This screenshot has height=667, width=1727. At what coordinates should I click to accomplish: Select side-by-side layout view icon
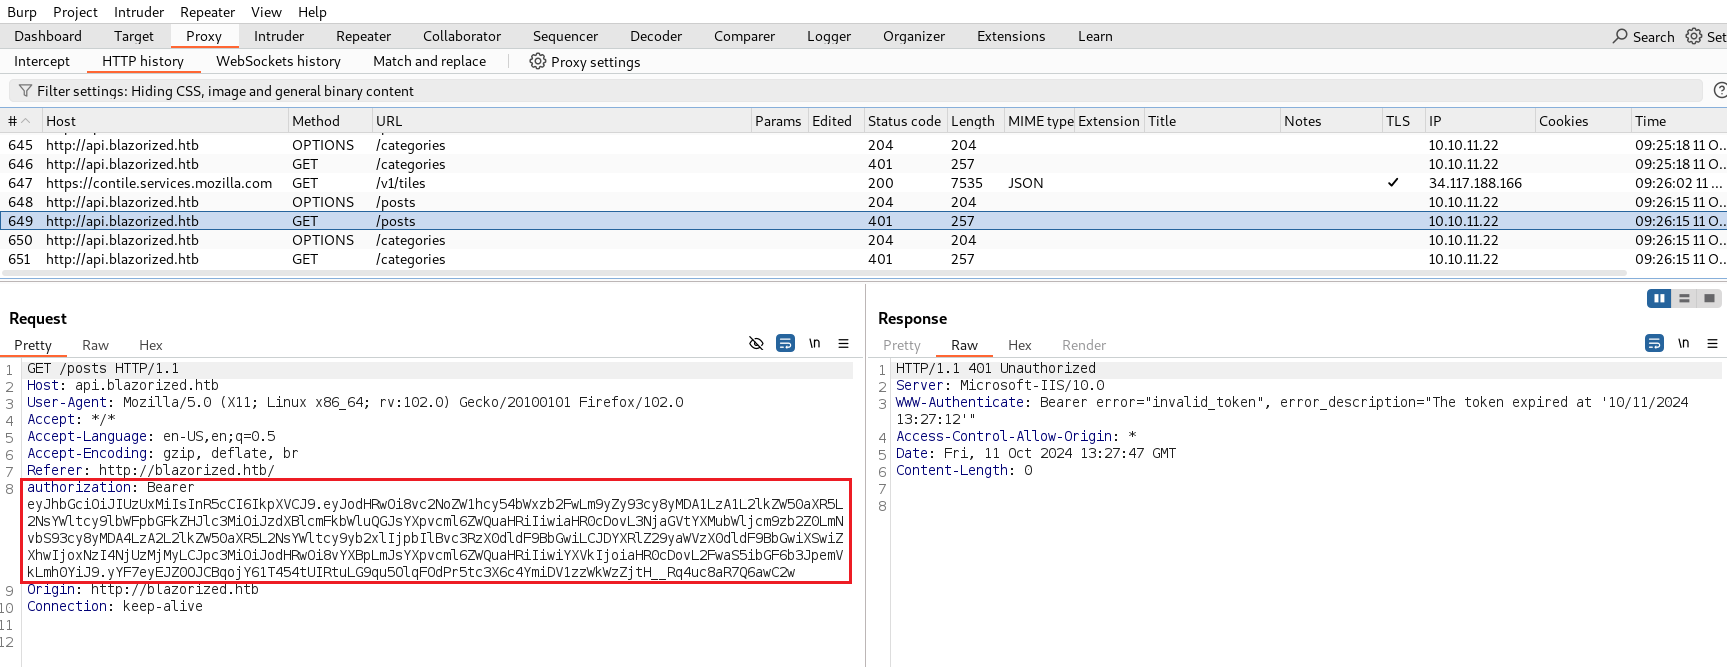tap(1659, 298)
